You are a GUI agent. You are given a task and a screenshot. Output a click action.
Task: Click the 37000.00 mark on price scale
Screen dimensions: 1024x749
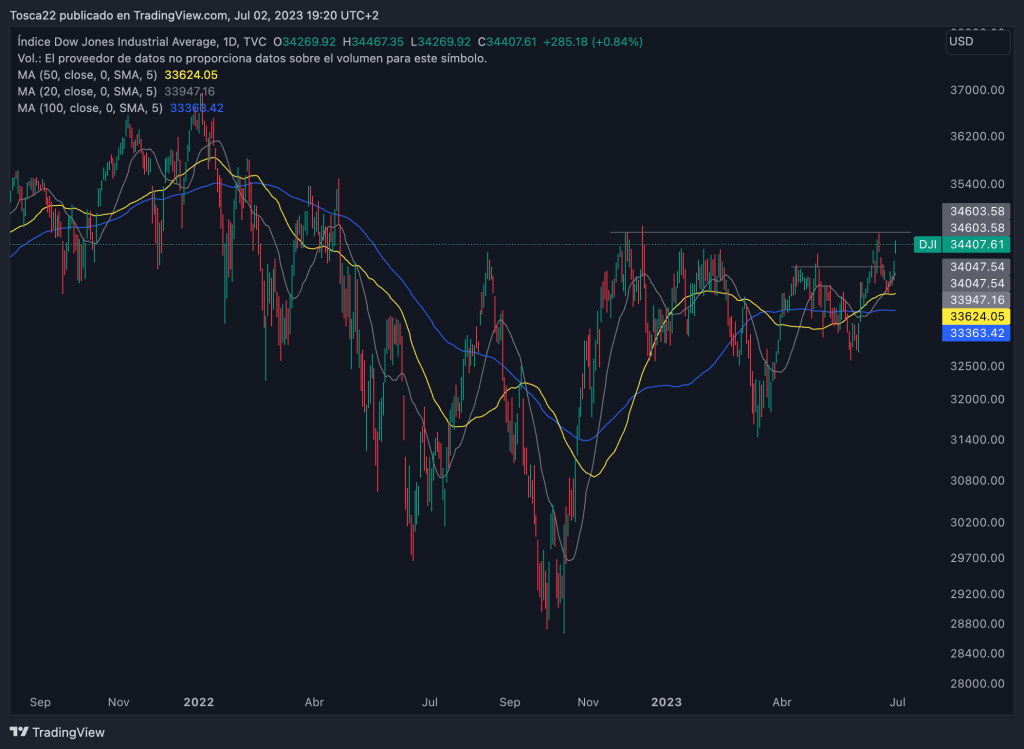[976, 90]
